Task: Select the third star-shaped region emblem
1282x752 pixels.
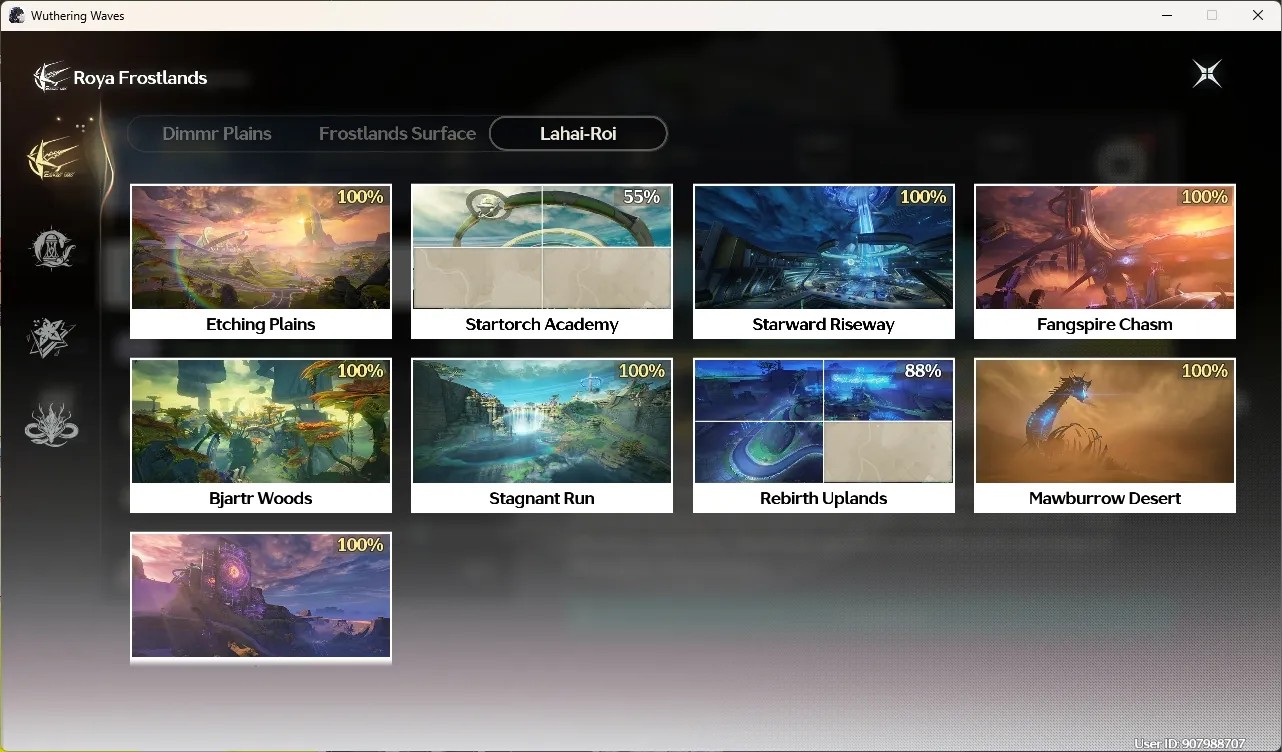Action: (x=51, y=337)
